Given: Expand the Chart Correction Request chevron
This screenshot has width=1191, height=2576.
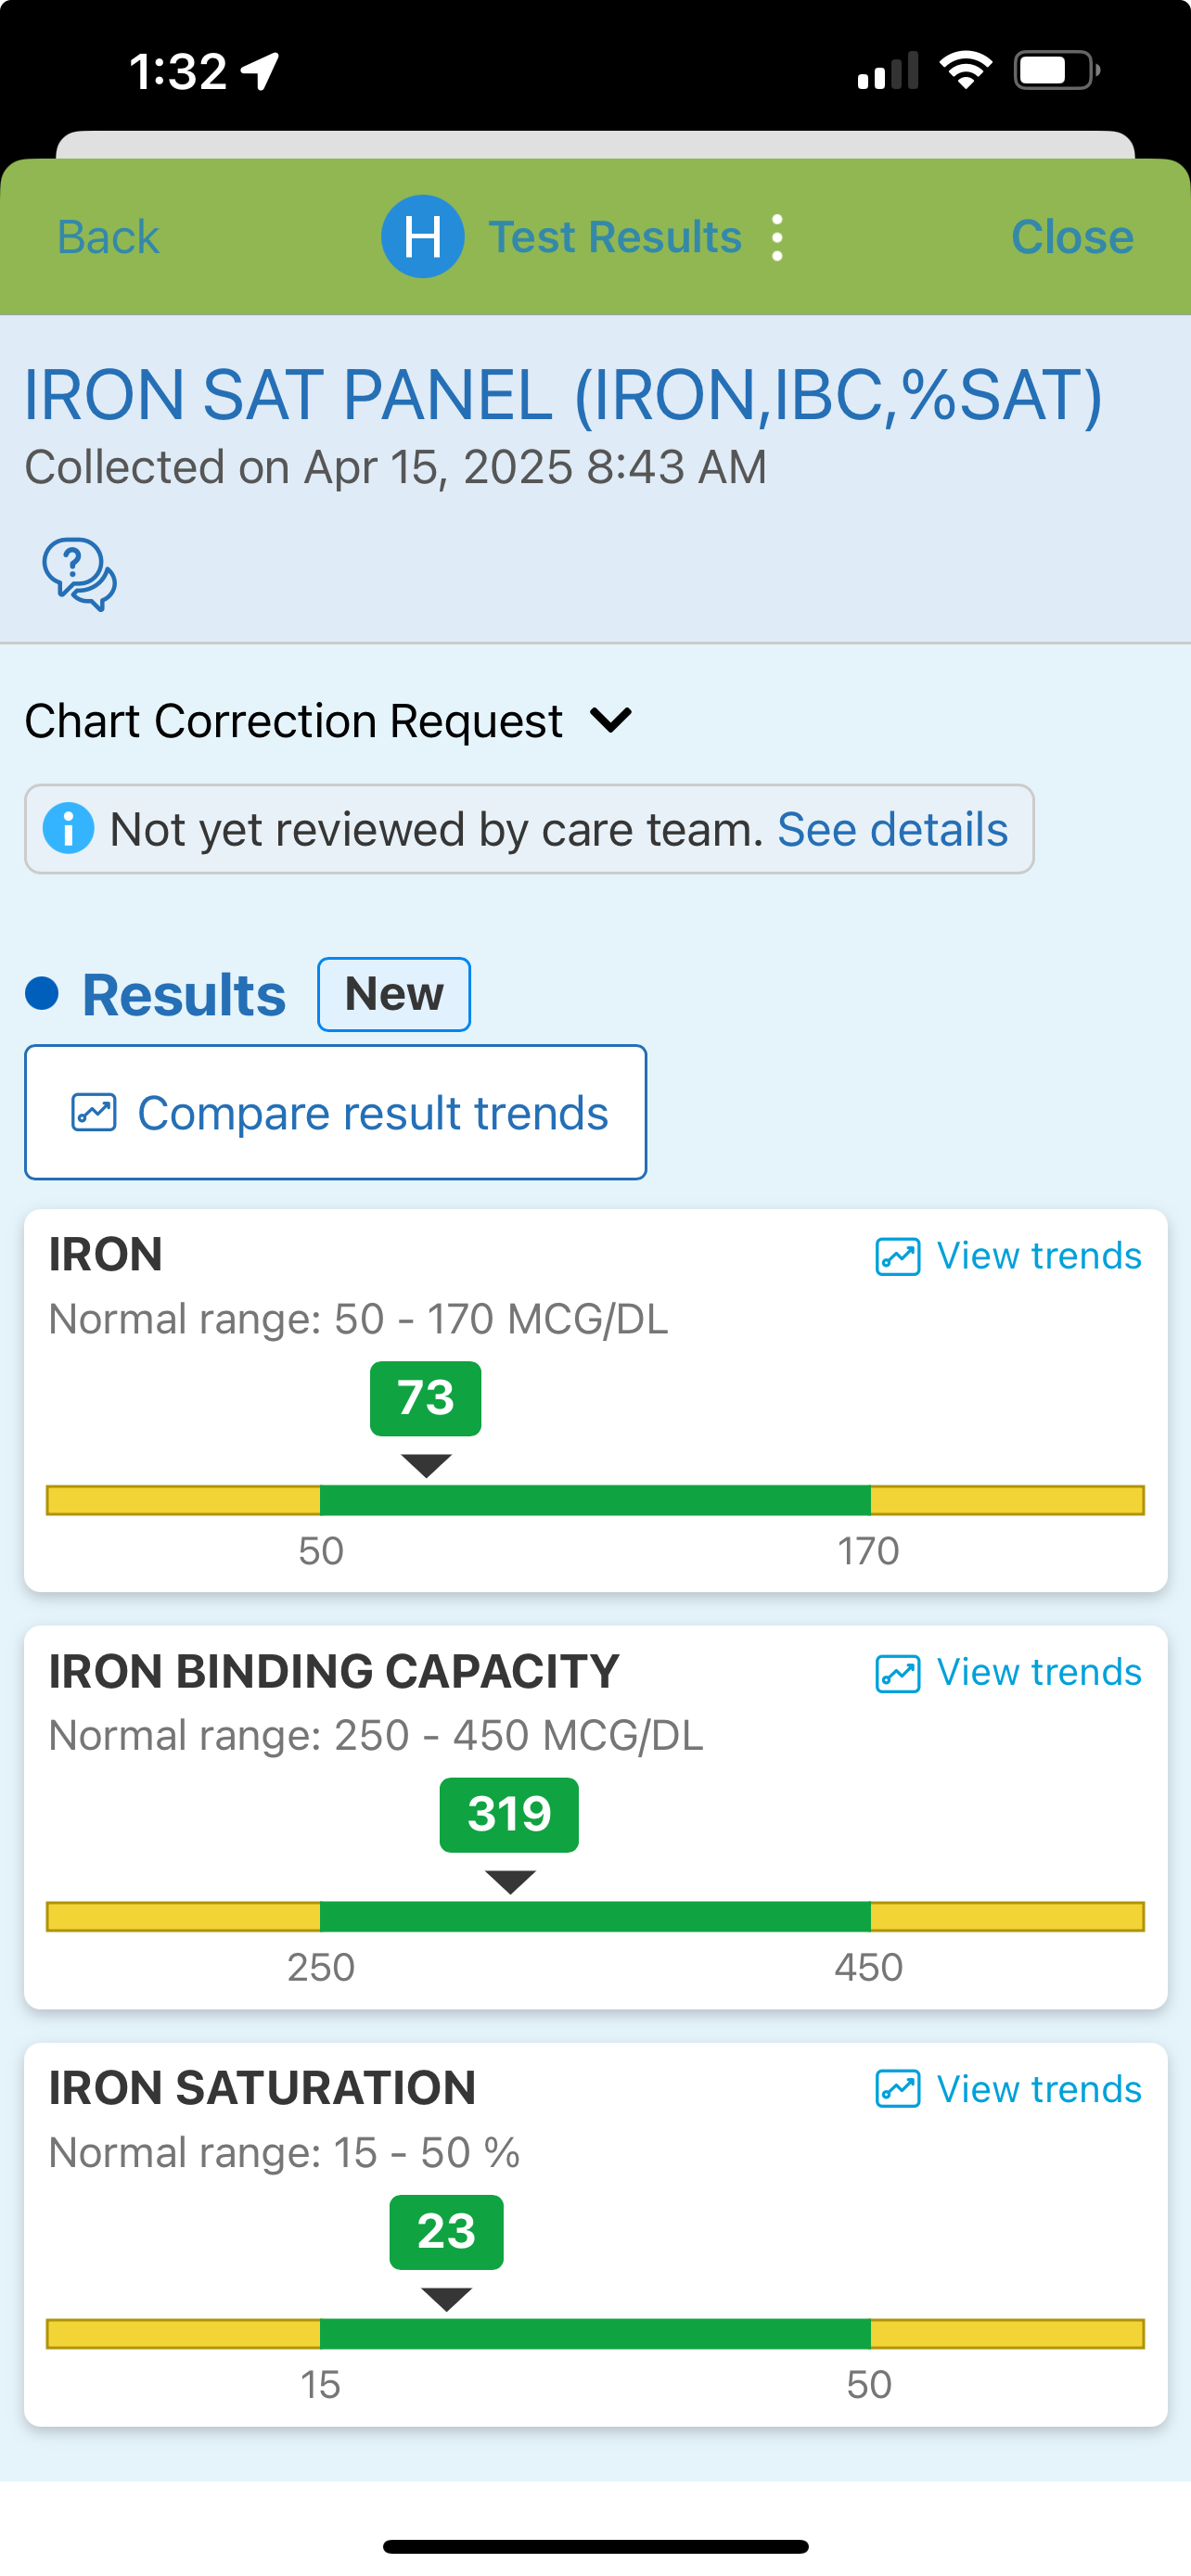Looking at the screenshot, I should (x=610, y=720).
